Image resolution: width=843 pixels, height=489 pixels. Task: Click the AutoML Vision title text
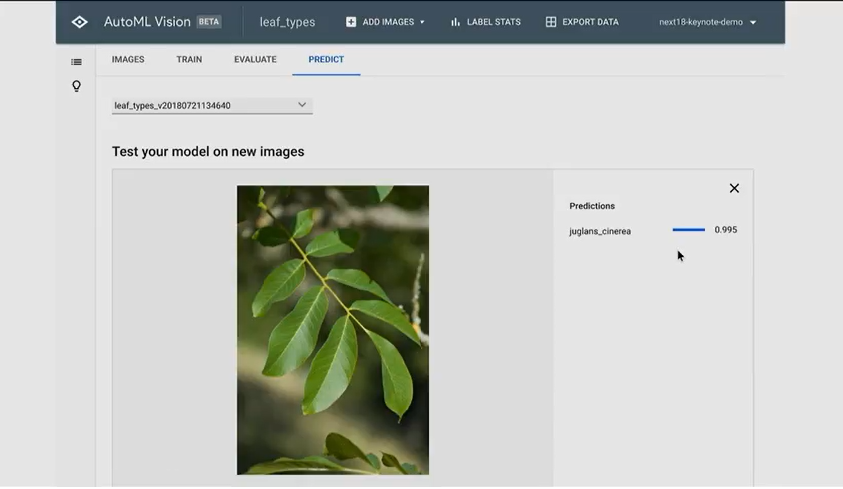[x=147, y=22]
